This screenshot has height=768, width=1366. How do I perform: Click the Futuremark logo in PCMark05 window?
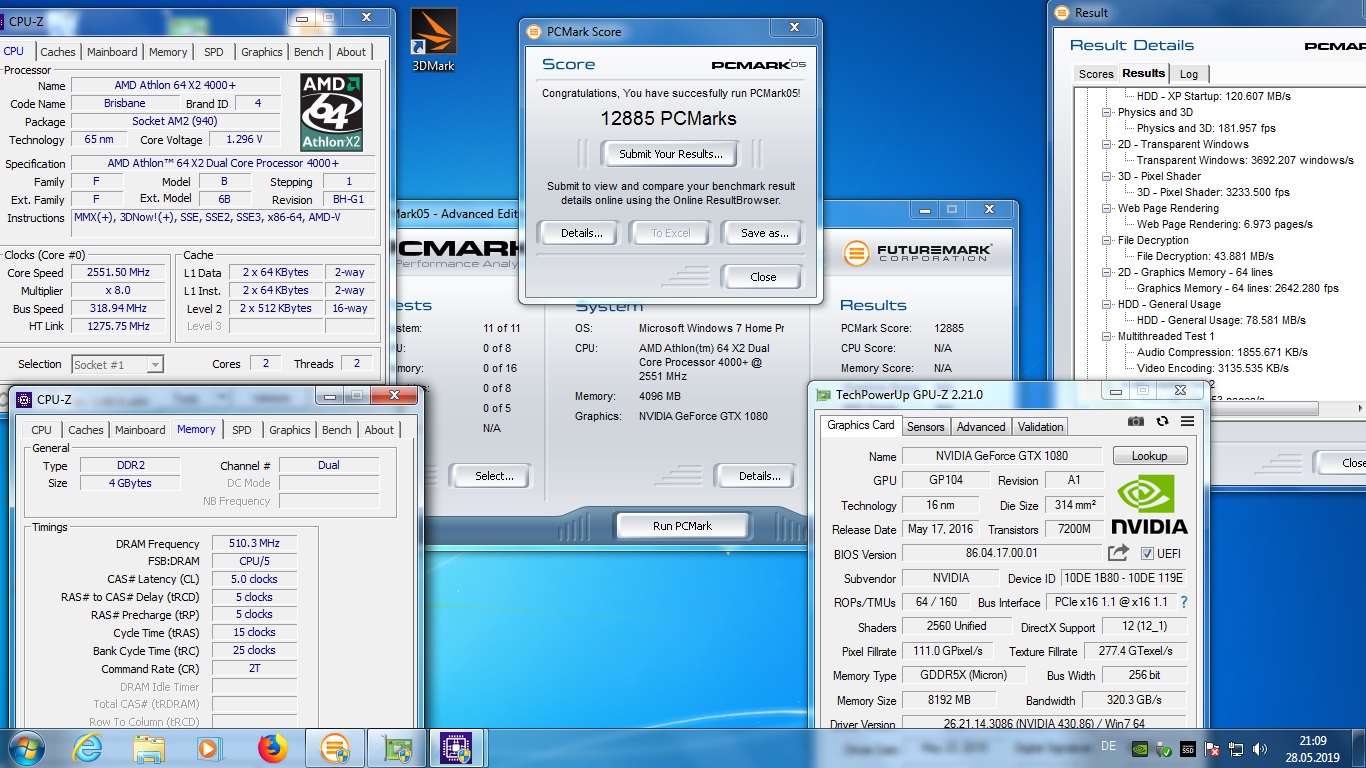click(917, 253)
